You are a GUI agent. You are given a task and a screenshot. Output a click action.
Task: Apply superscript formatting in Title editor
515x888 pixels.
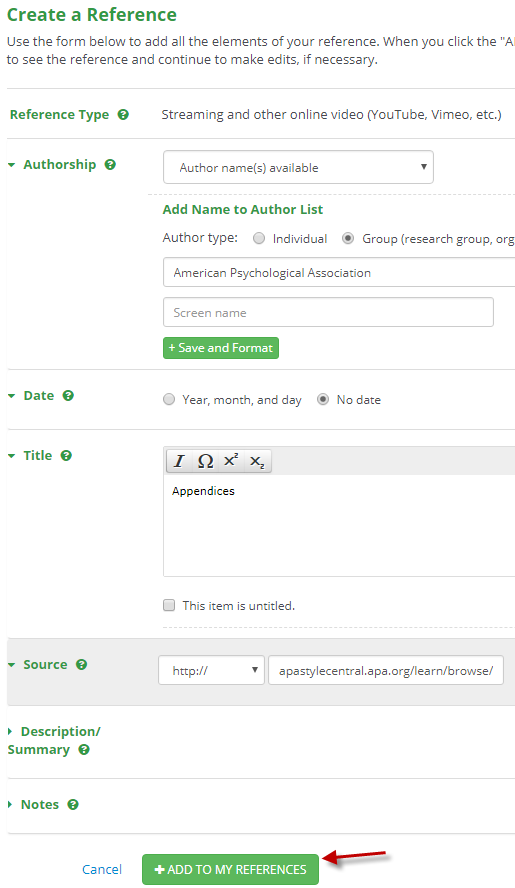(x=231, y=461)
